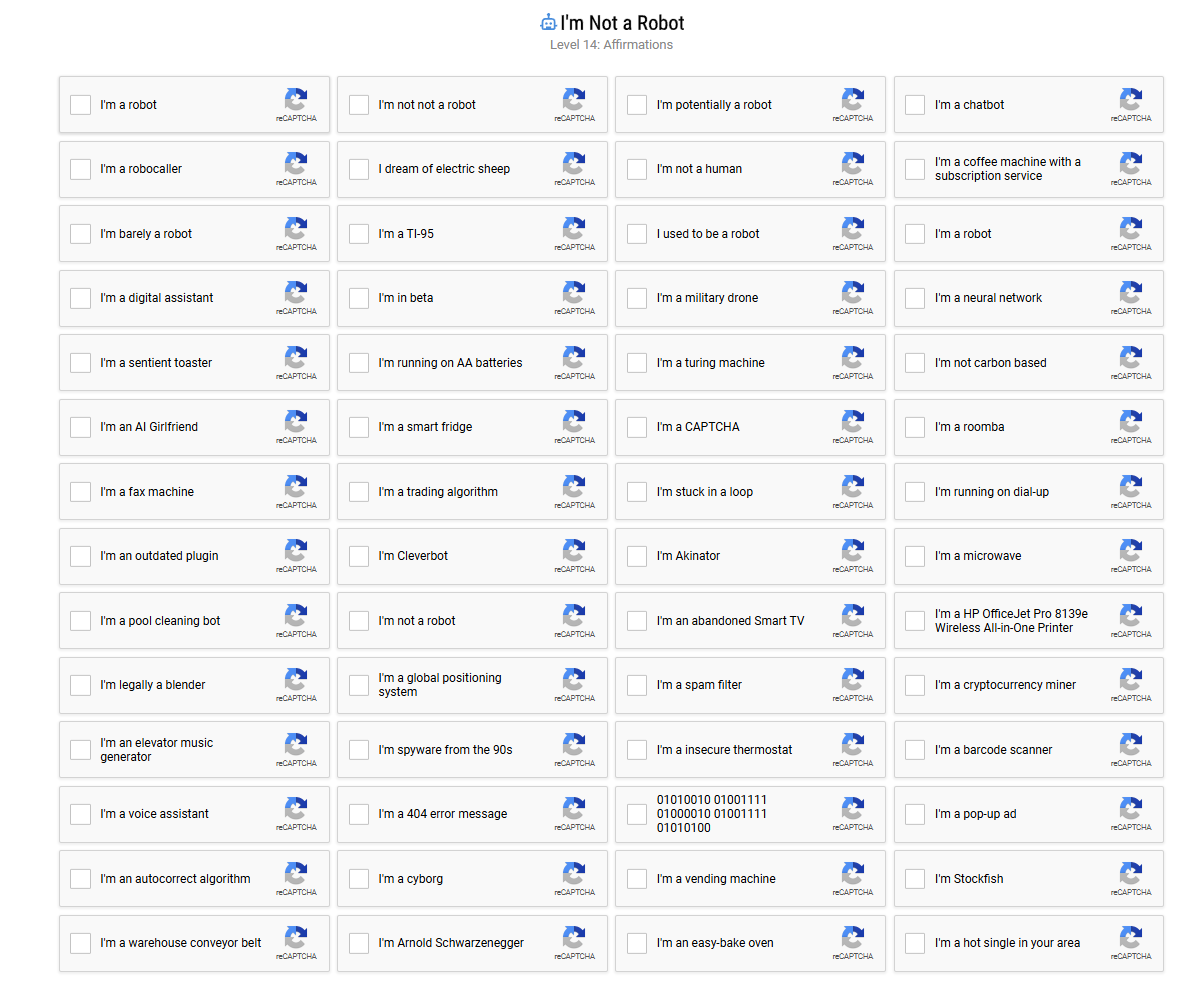Click reCAPTCHA logo in "I'm a fax machine" tile
The width and height of the screenshot is (1202, 990).
(x=296, y=487)
